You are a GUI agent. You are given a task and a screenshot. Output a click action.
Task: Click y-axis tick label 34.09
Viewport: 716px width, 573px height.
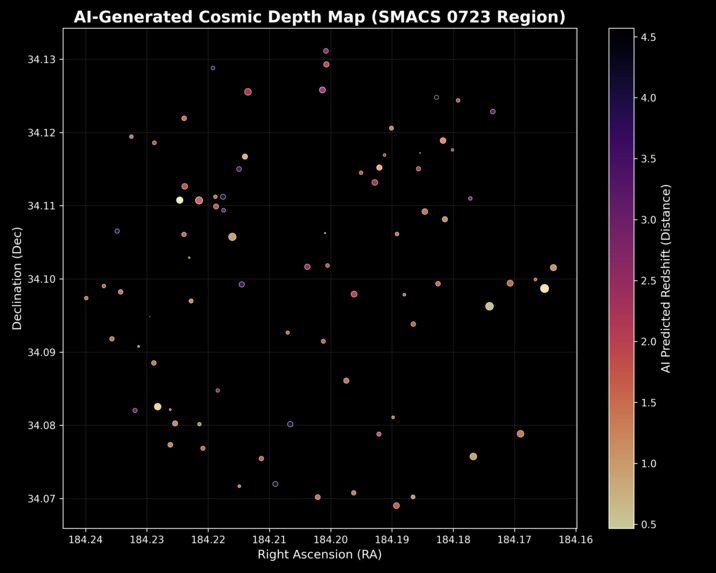tap(42, 352)
